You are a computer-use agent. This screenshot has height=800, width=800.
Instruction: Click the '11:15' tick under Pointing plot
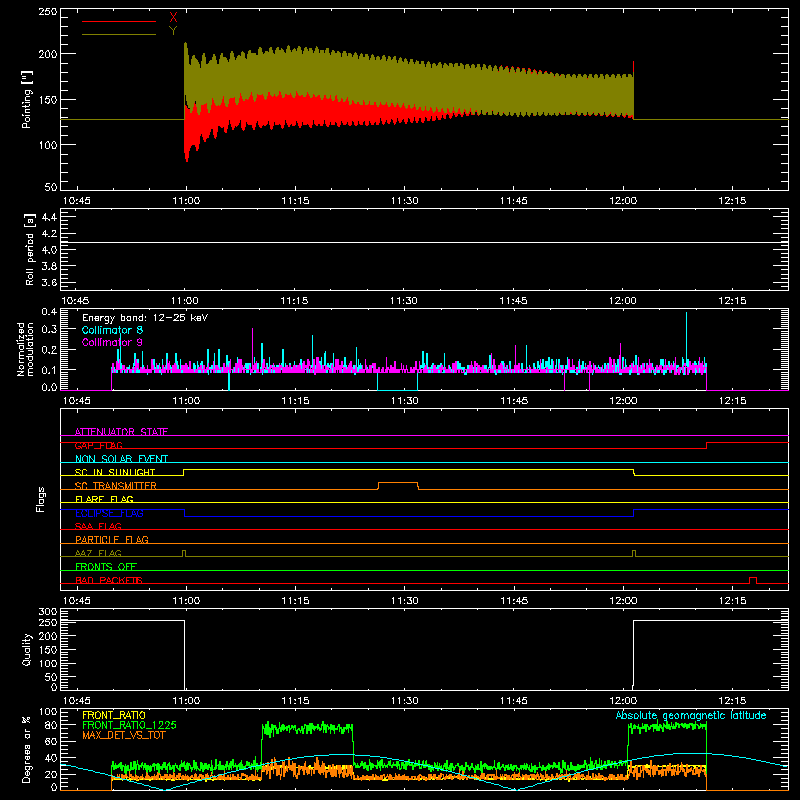pos(295,201)
